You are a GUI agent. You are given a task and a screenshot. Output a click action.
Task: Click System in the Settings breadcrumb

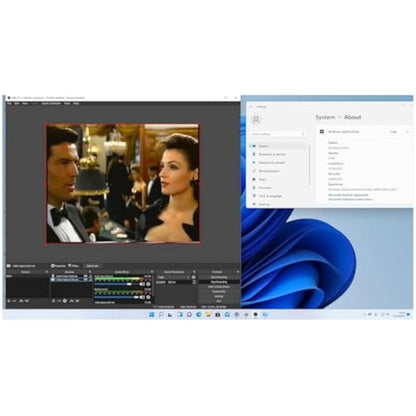[325, 117]
